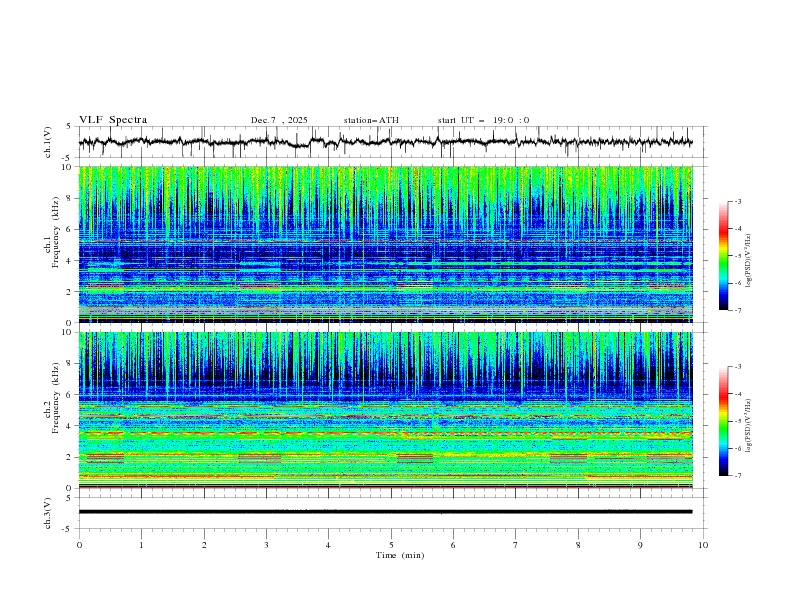Click the upper color scale bar for ch.1
Image resolution: width=792 pixels, height=612 pixels.
(723, 256)
